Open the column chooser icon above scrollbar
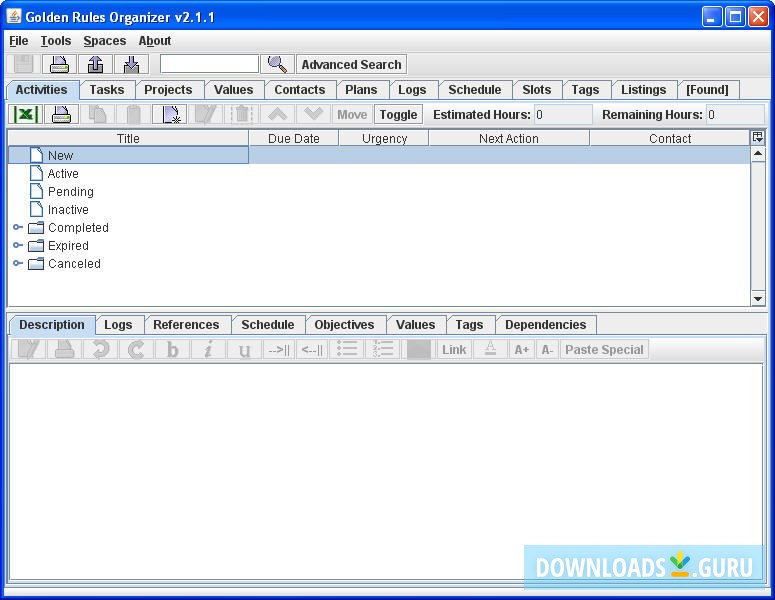Image resolution: width=775 pixels, height=600 pixels. [758, 137]
